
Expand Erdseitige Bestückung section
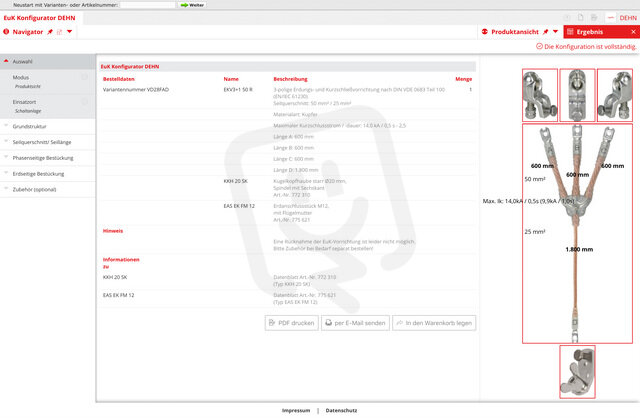(47, 174)
